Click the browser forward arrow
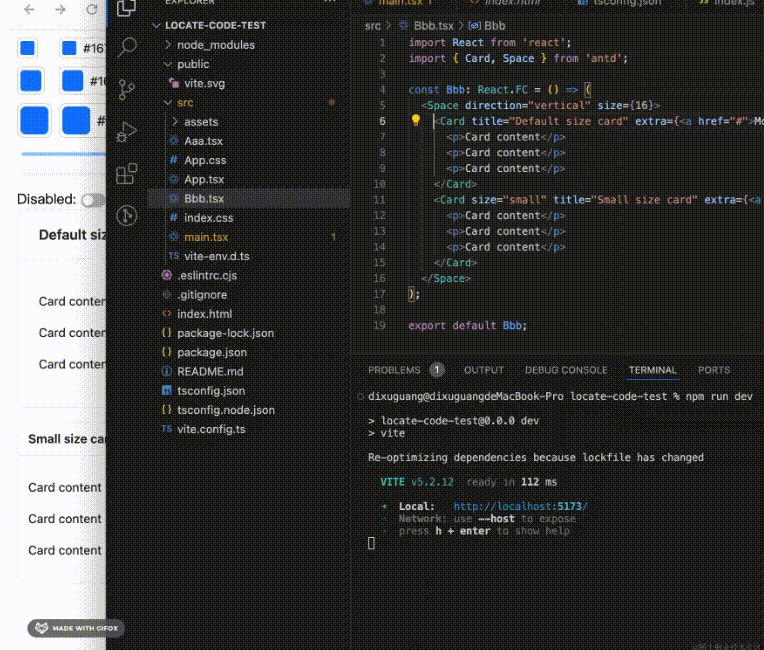The width and height of the screenshot is (764, 650). [60, 9]
